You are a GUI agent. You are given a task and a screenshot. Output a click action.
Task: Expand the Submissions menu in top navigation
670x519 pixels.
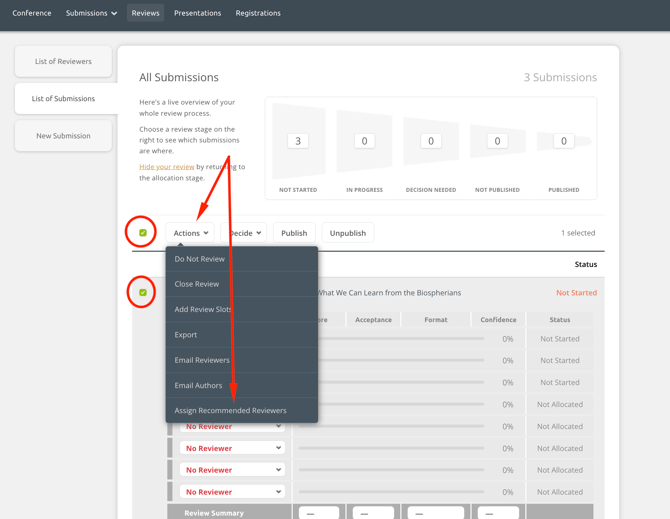(91, 13)
